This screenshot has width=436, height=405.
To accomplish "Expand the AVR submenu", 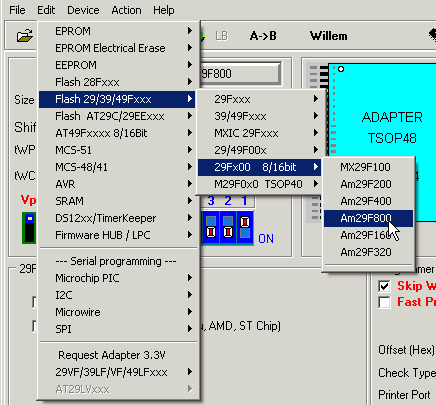I will (x=117, y=184).
